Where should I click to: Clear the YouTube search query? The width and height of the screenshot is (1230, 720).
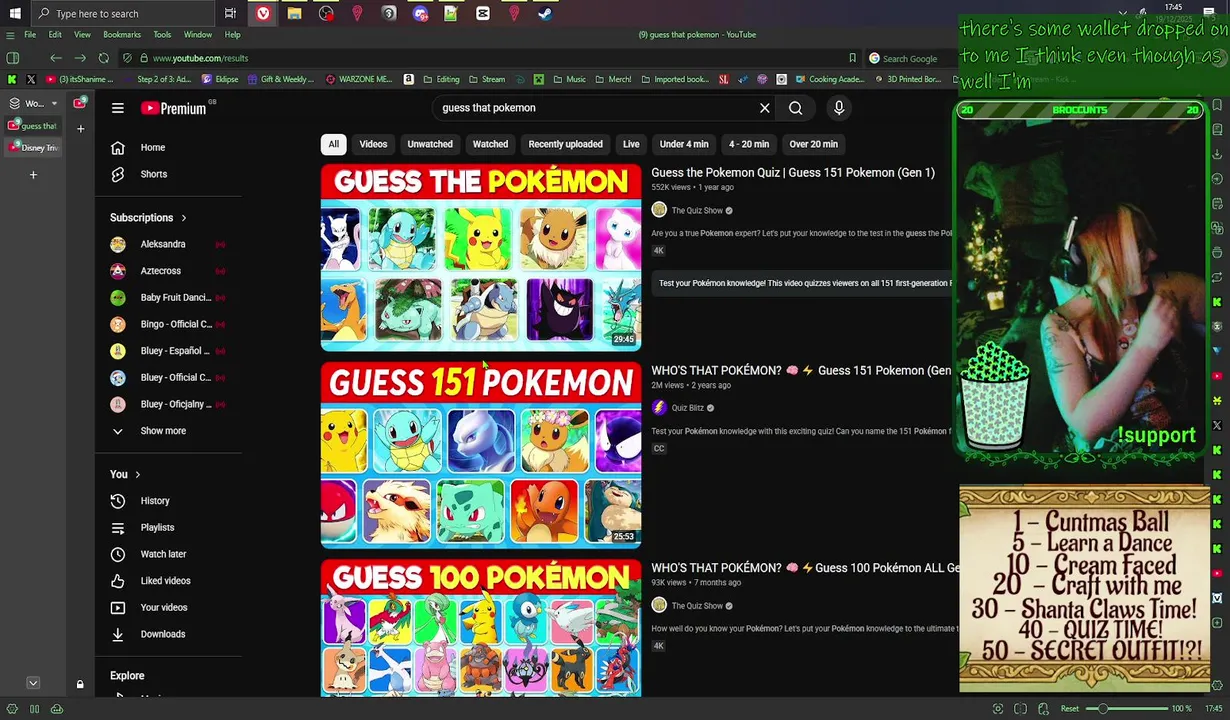(765, 108)
